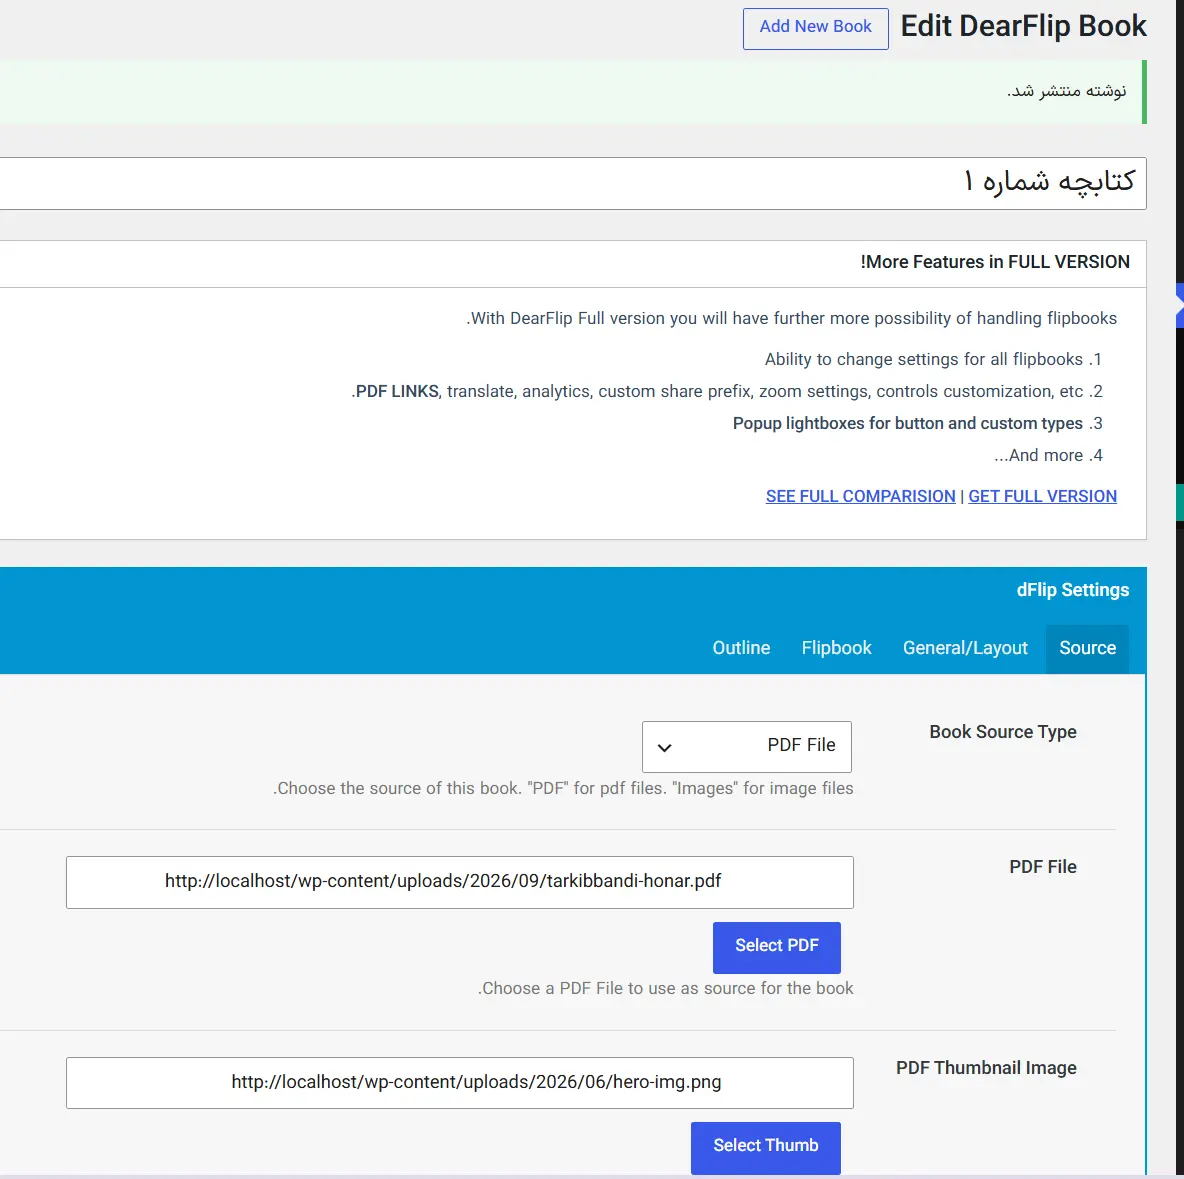Edit the book title field کتابچه شماره ۱

point(572,184)
